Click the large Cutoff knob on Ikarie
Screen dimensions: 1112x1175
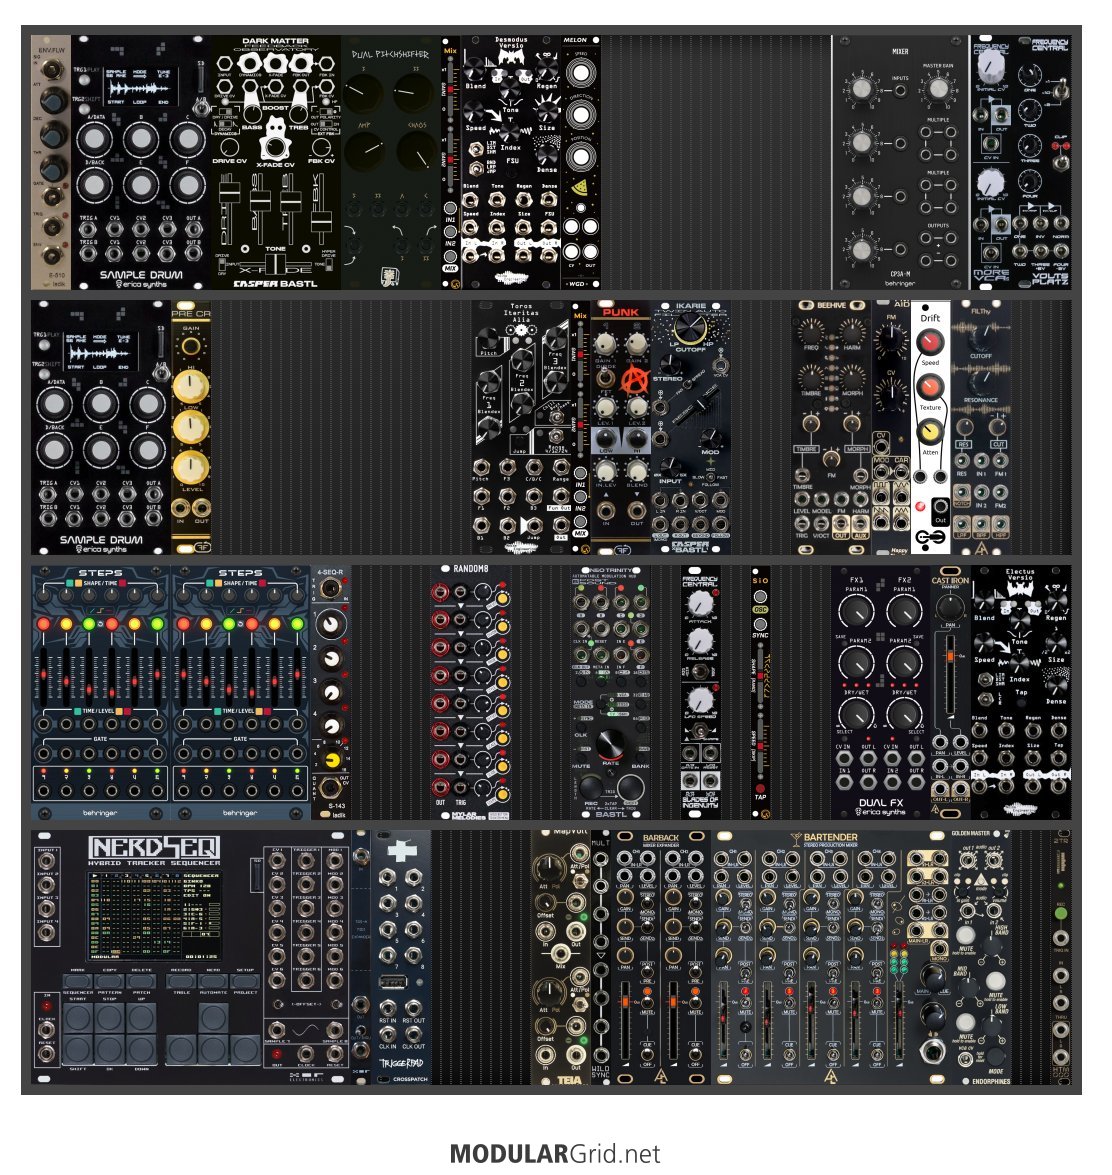[x=689, y=327]
